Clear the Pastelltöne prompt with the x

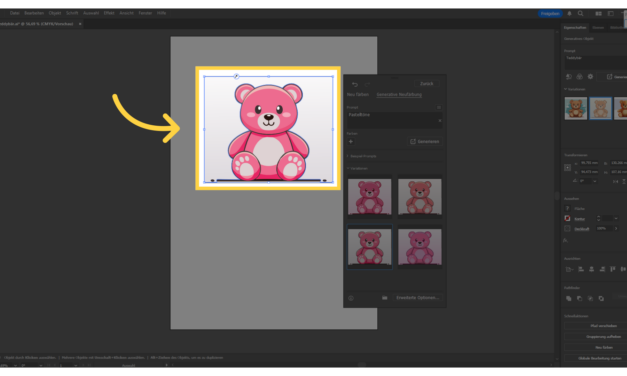pyautogui.click(x=440, y=120)
